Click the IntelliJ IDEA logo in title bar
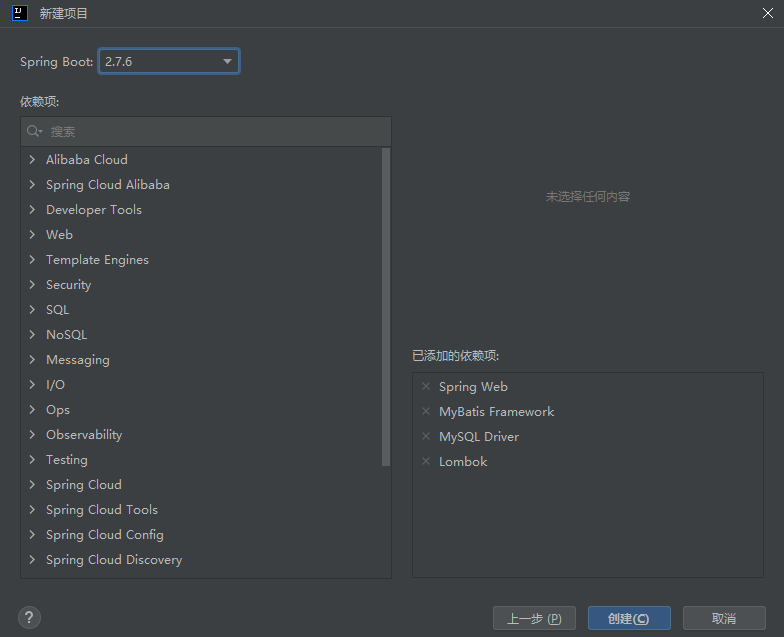This screenshot has width=784, height=637. (x=20, y=13)
